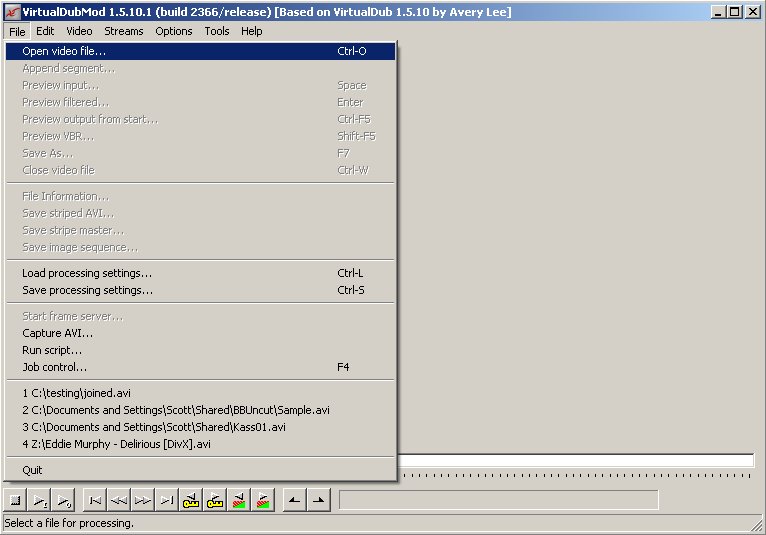Open recent file Eddie Murphy Delirious
Viewport: 766px width, 535px height.
pos(200,444)
